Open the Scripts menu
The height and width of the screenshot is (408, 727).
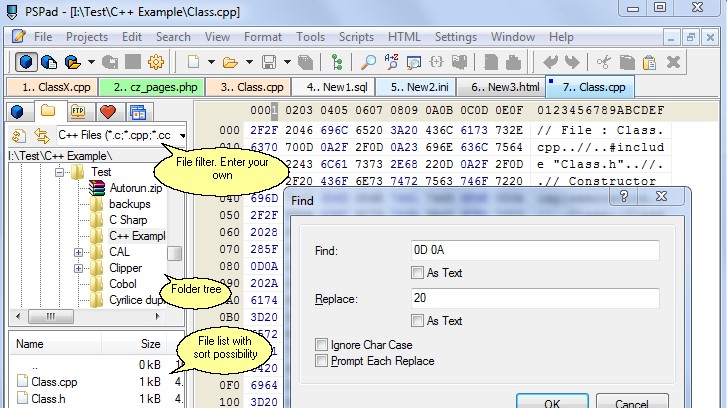tap(356, 37)
